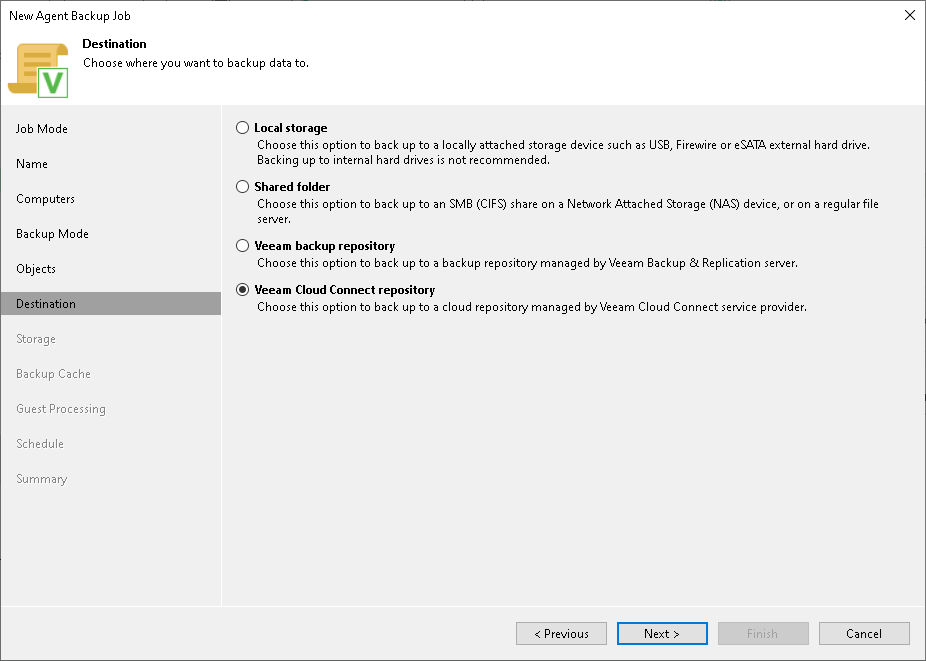The image size is (926, 661).
Task: Go to the Schedule step
Action: 40,443
